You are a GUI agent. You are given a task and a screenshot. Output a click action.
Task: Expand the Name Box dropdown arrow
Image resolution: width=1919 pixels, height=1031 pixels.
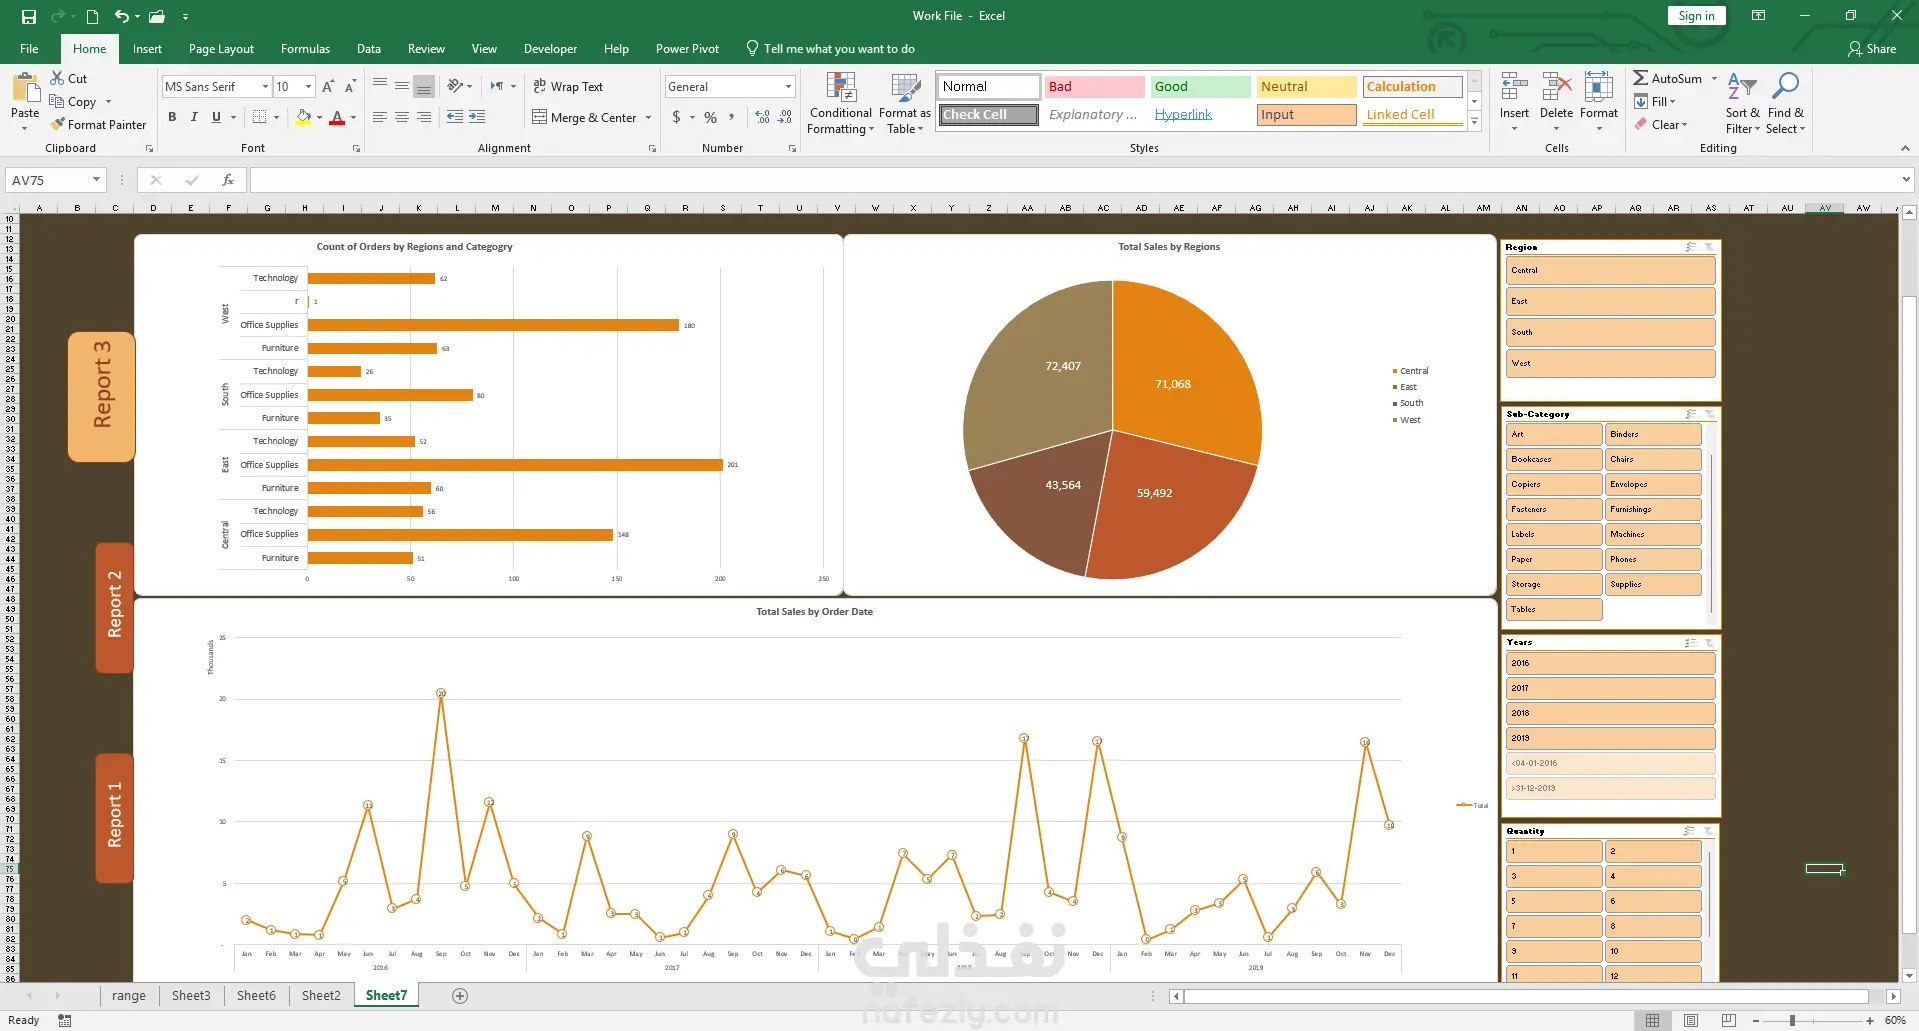point(96,180)
